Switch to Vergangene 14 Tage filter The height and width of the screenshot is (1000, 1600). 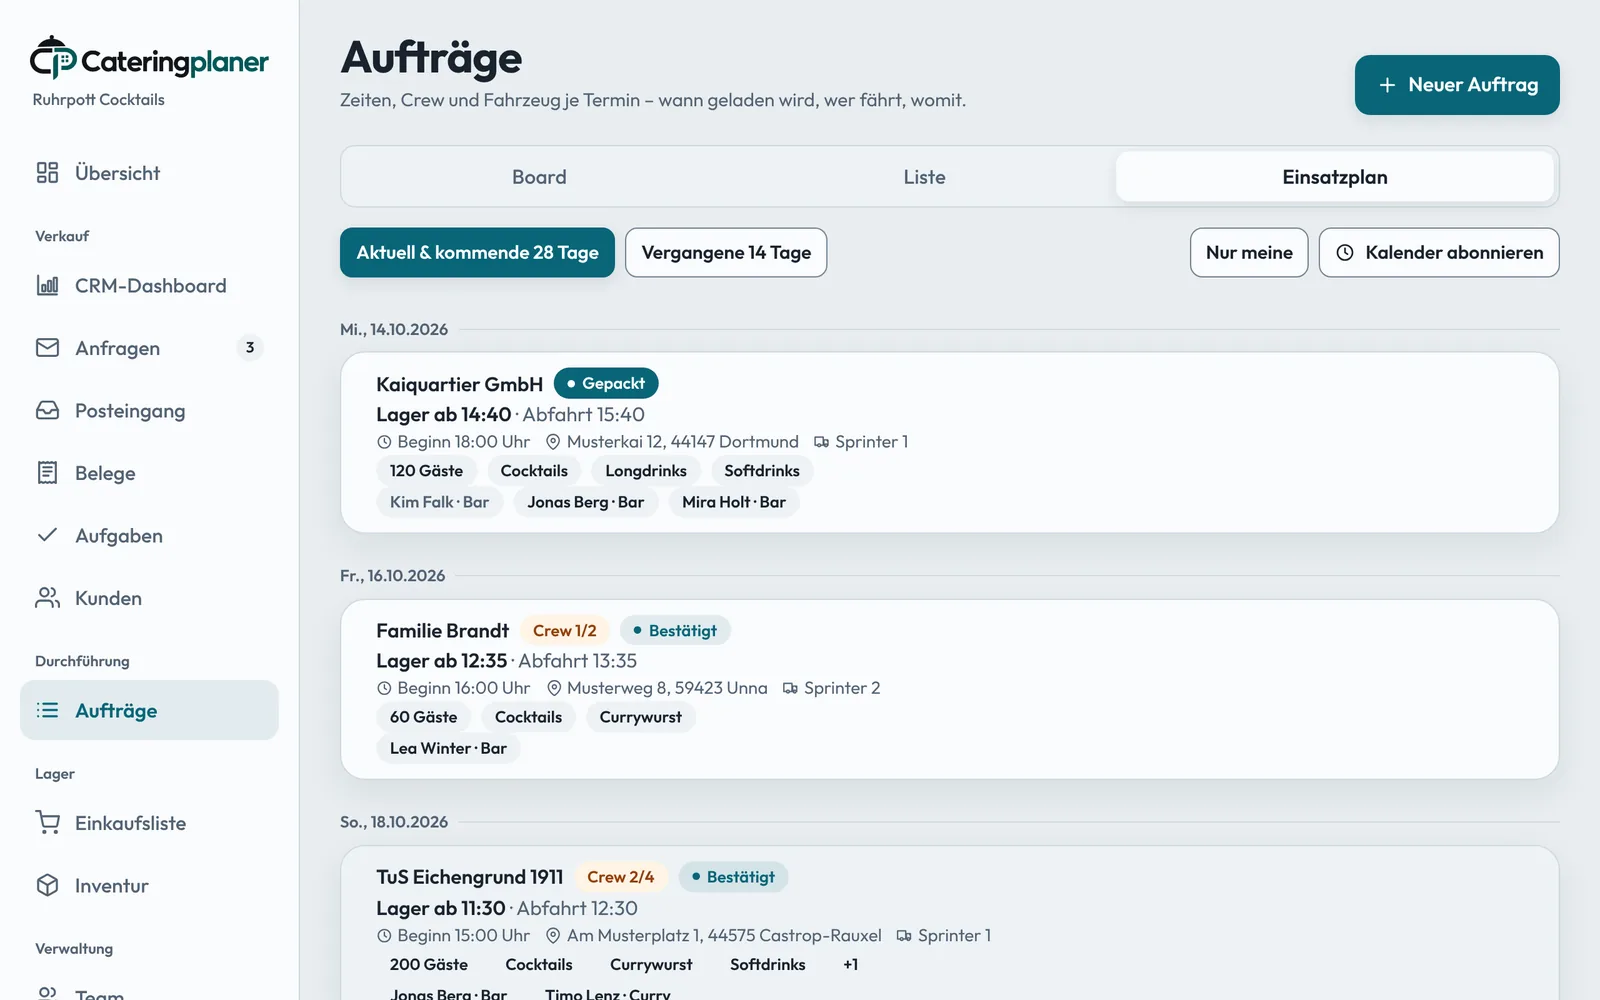pos(726,253)
